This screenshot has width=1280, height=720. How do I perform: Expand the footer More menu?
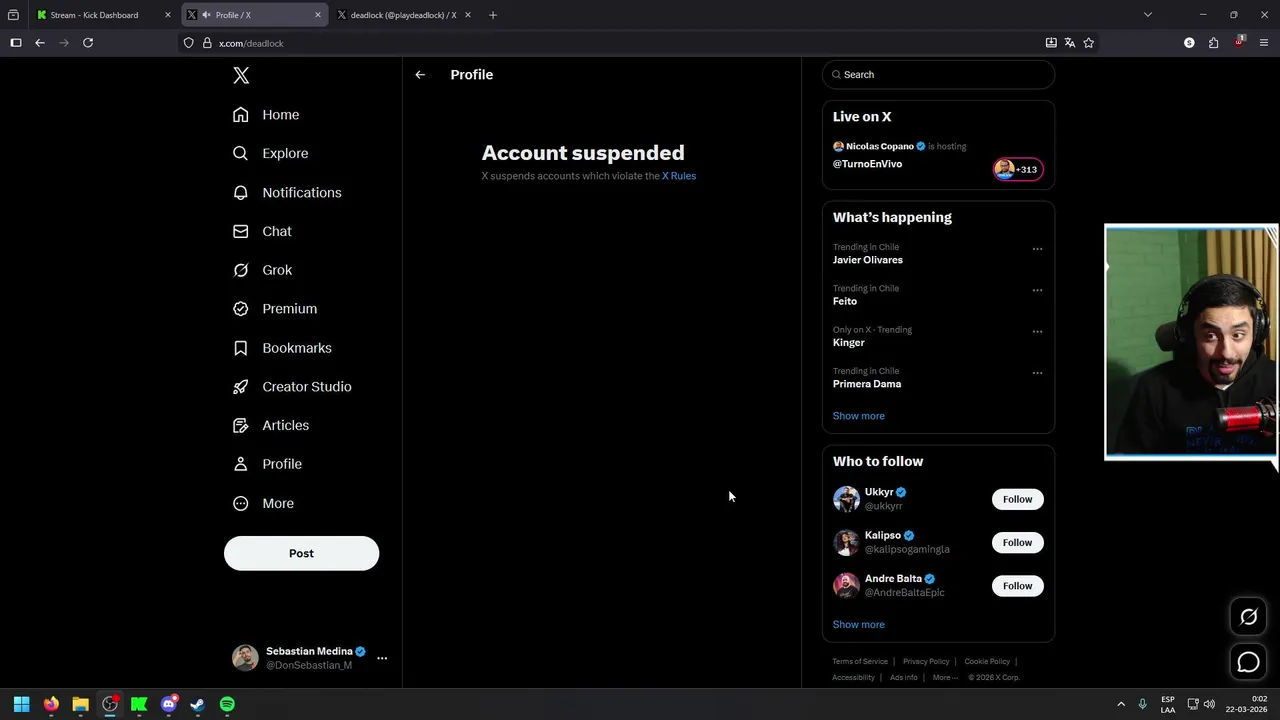point(943,677)
